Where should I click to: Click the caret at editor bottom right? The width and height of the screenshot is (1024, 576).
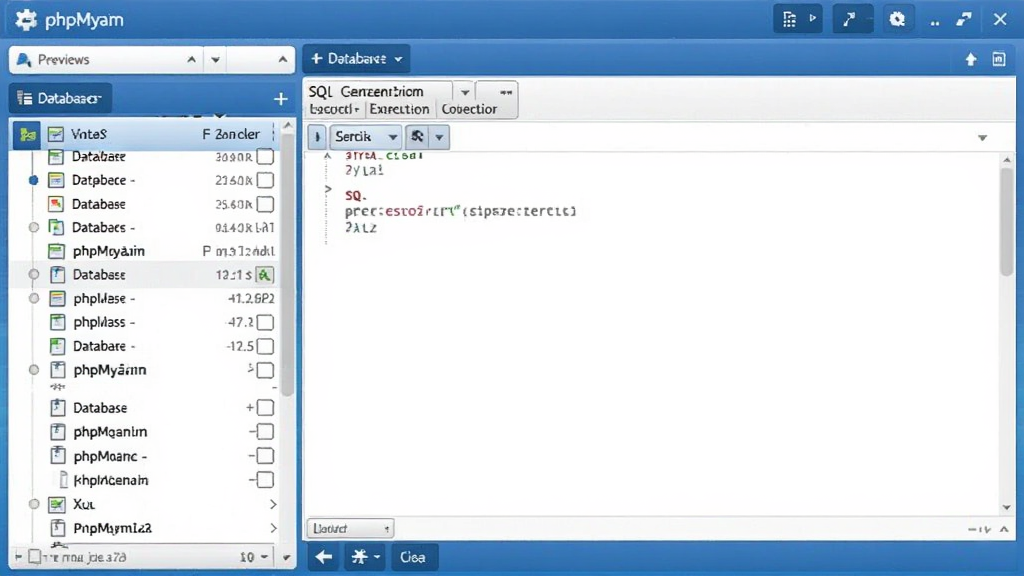coord(1004,529)
